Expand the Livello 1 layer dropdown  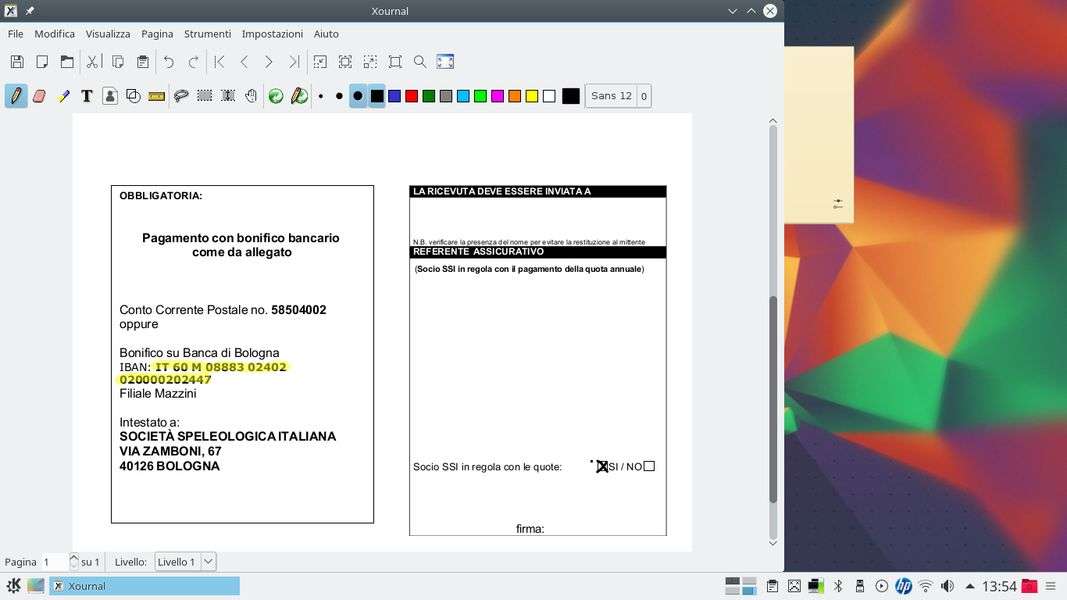pyautogui.click(x=208, y=562)
